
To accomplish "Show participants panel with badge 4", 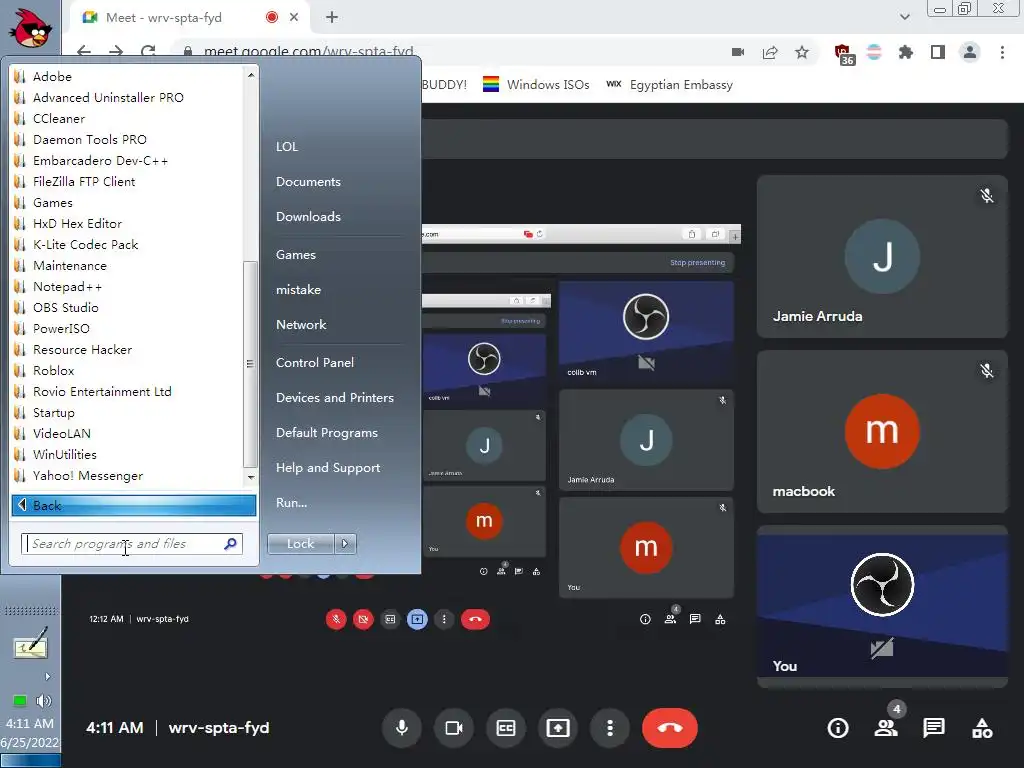I will tap(886, 728).
